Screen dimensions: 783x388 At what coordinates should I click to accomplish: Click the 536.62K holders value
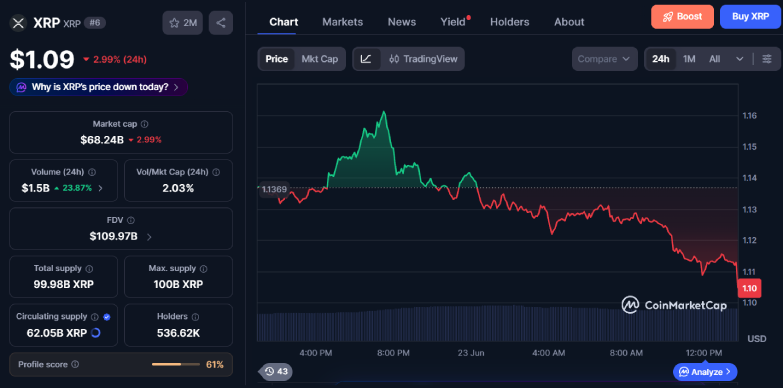pos(178,333)
